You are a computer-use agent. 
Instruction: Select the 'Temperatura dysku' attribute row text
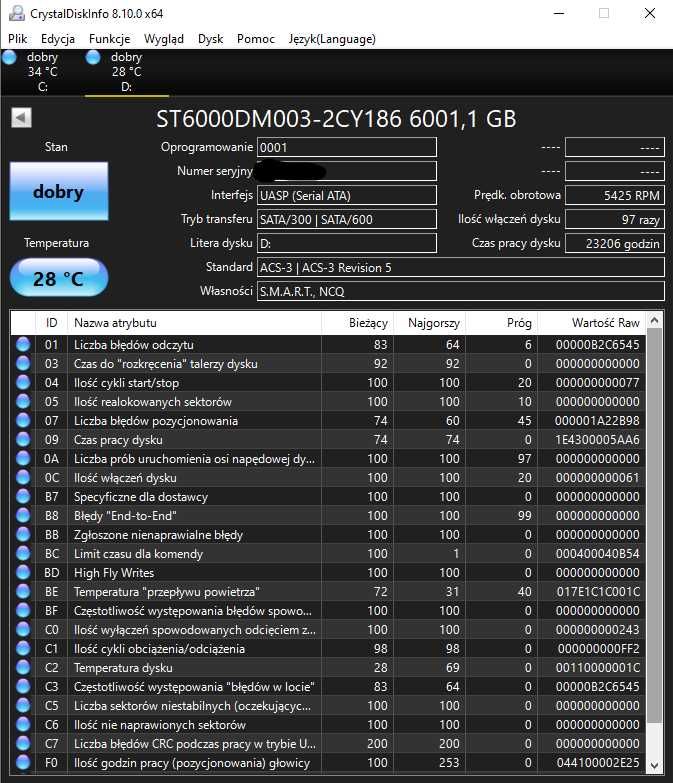(x=123, y=668)
